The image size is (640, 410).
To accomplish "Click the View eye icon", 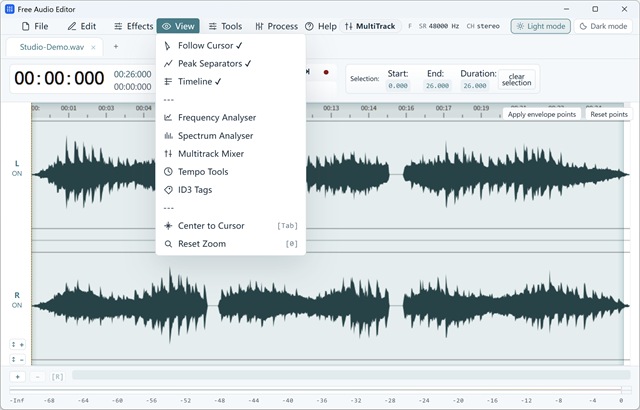I will click(166, 26).
